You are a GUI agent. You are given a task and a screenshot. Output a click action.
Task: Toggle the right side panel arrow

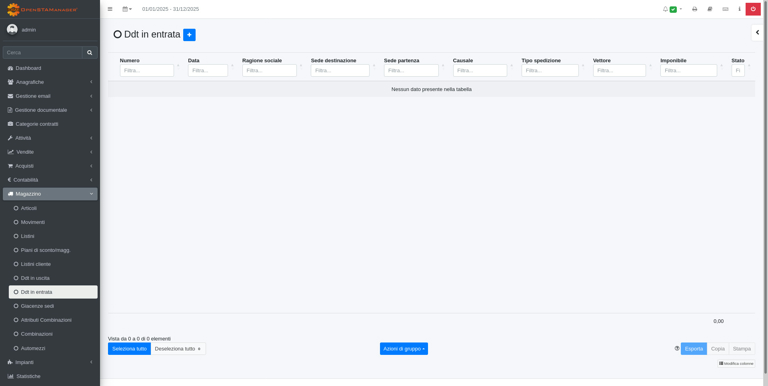coord(758,32)
